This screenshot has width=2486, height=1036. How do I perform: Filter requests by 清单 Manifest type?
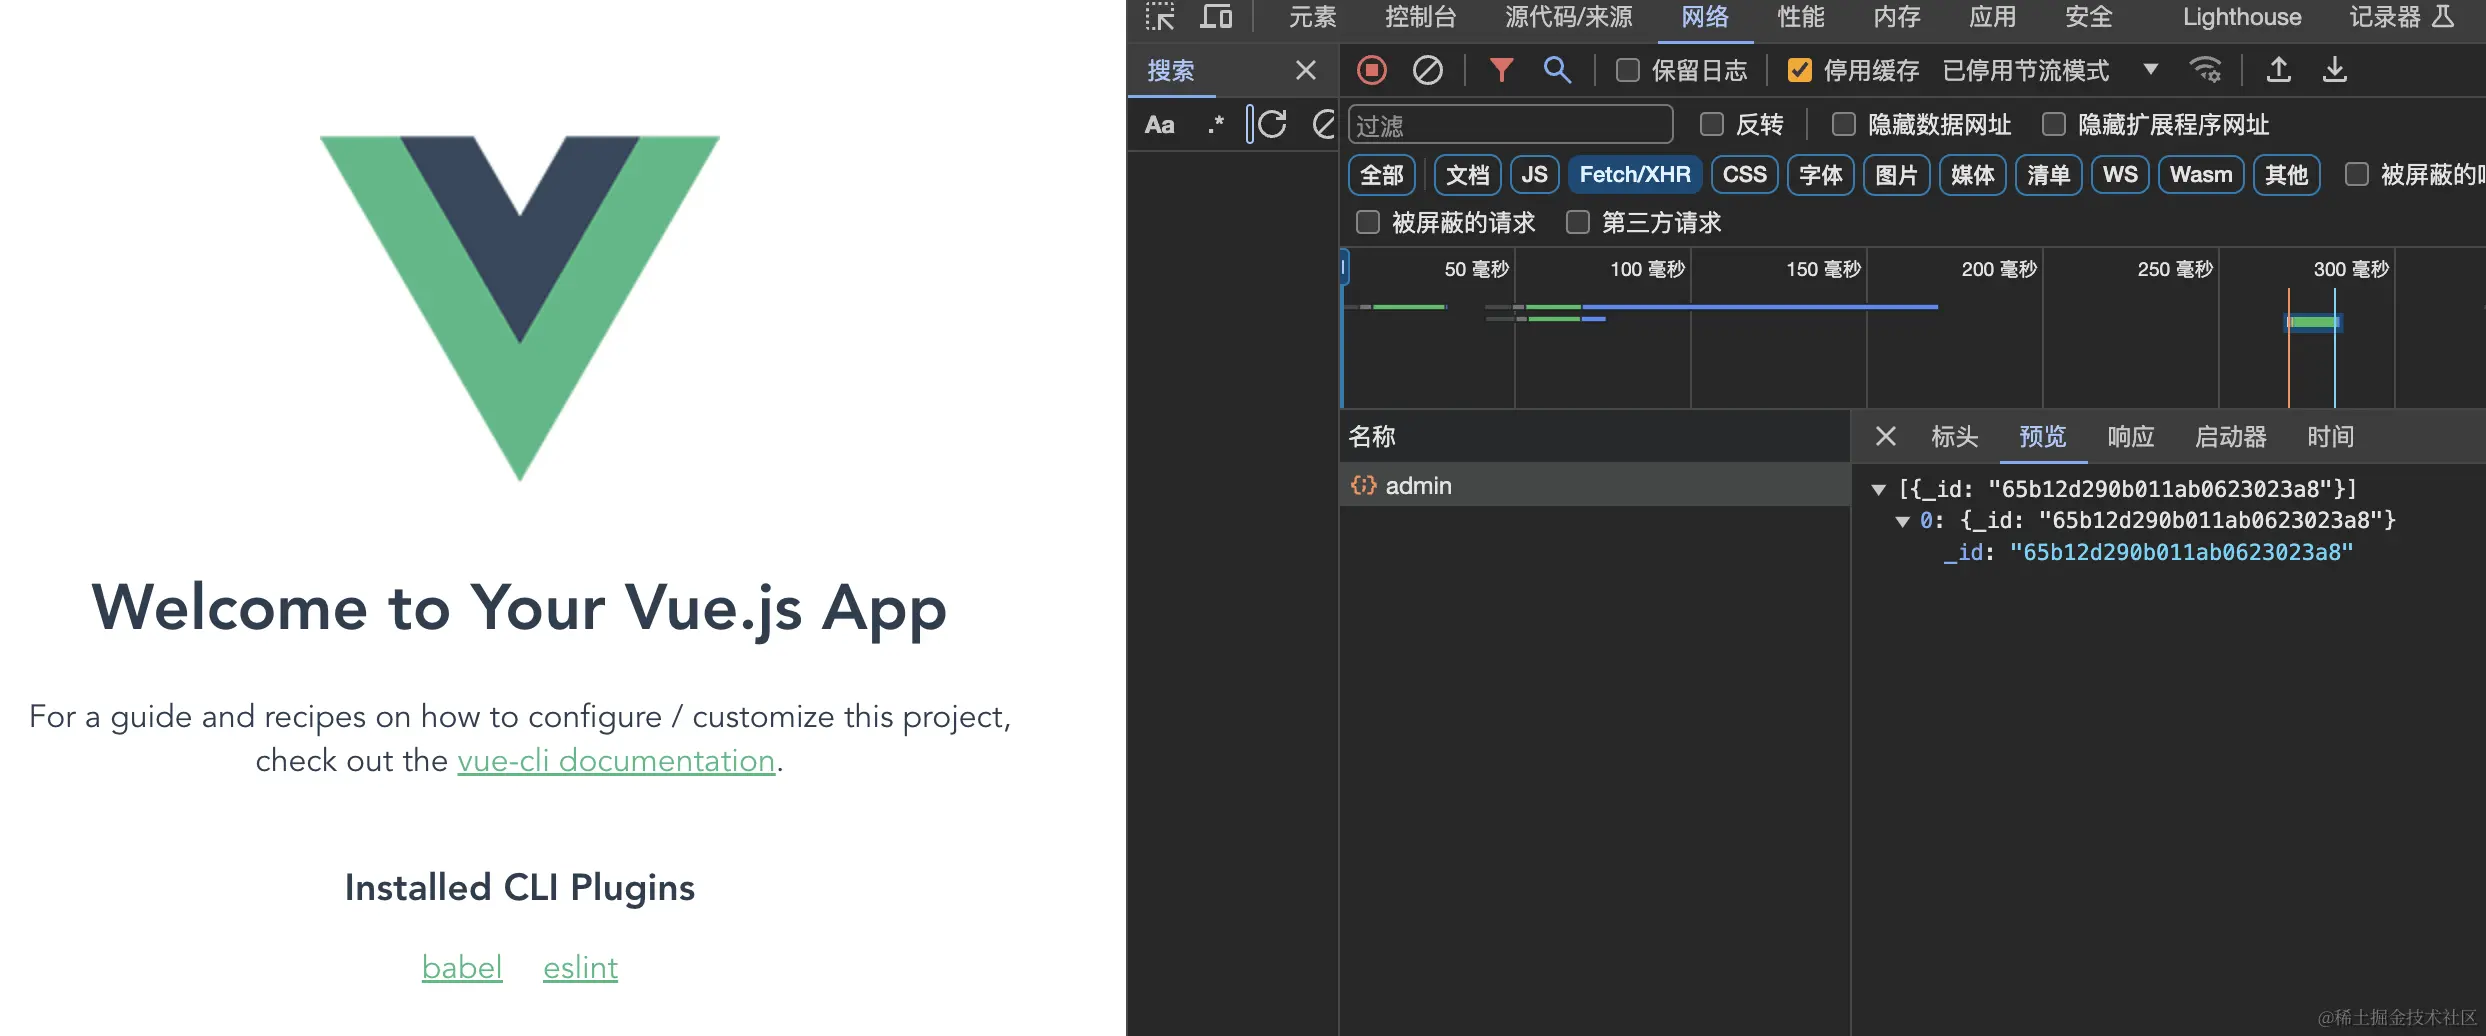2049,175
